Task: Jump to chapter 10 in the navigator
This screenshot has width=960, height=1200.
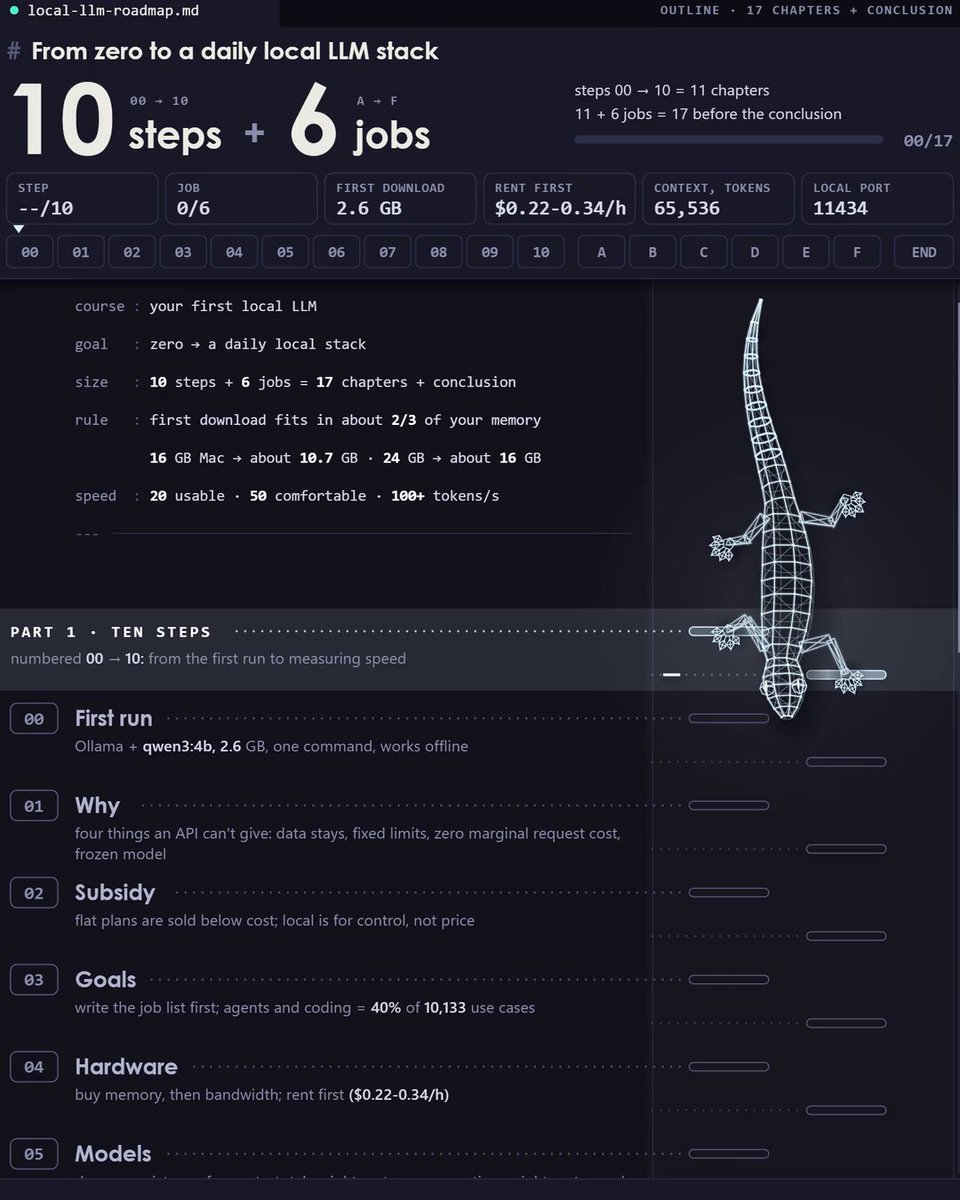Action: coord(541,252)
